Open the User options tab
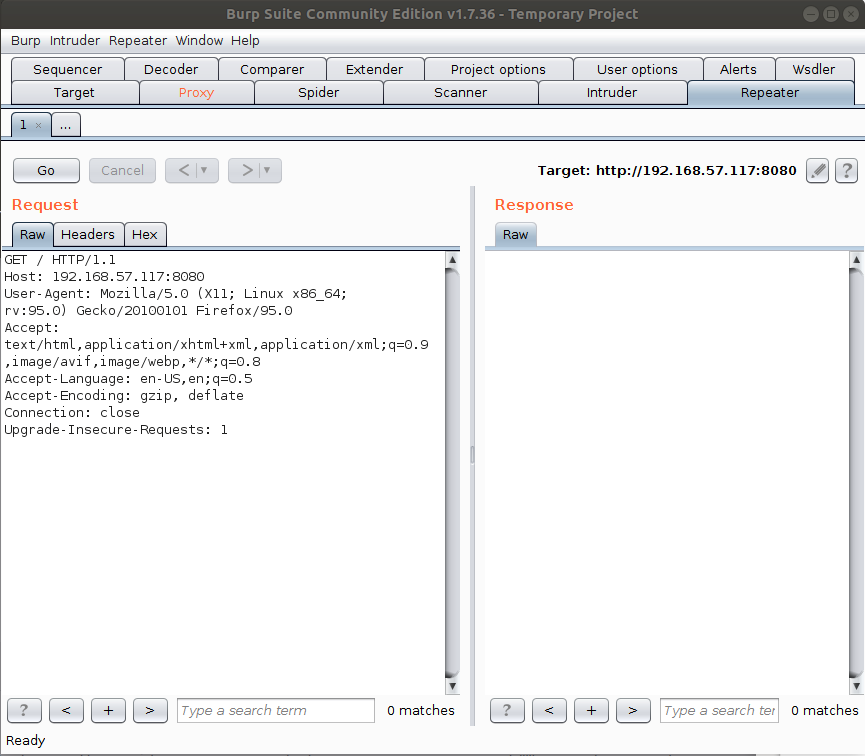The image size is (865, 756). (x=637, y=70)
